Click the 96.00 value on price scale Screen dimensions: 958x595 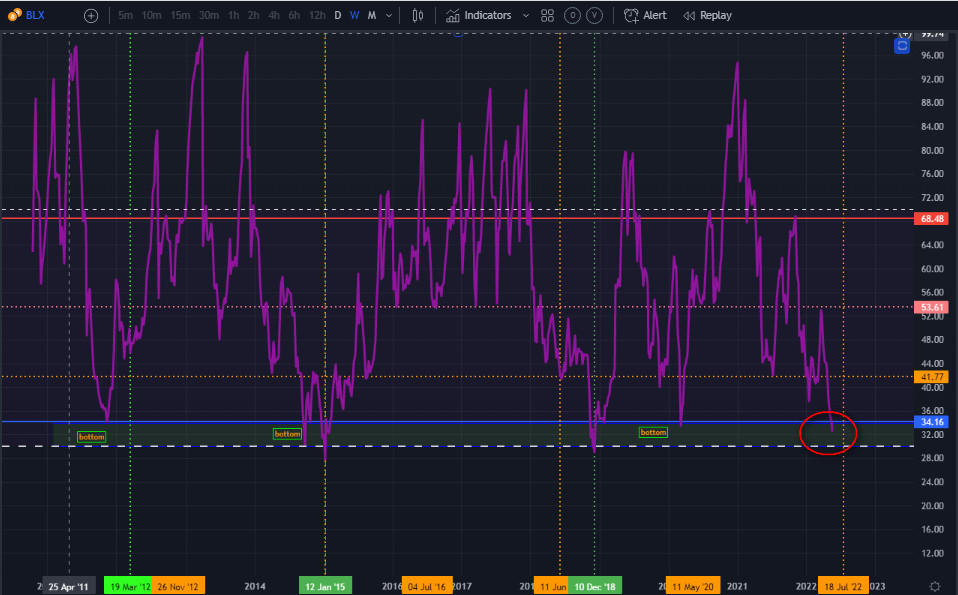tap(932, 56)
